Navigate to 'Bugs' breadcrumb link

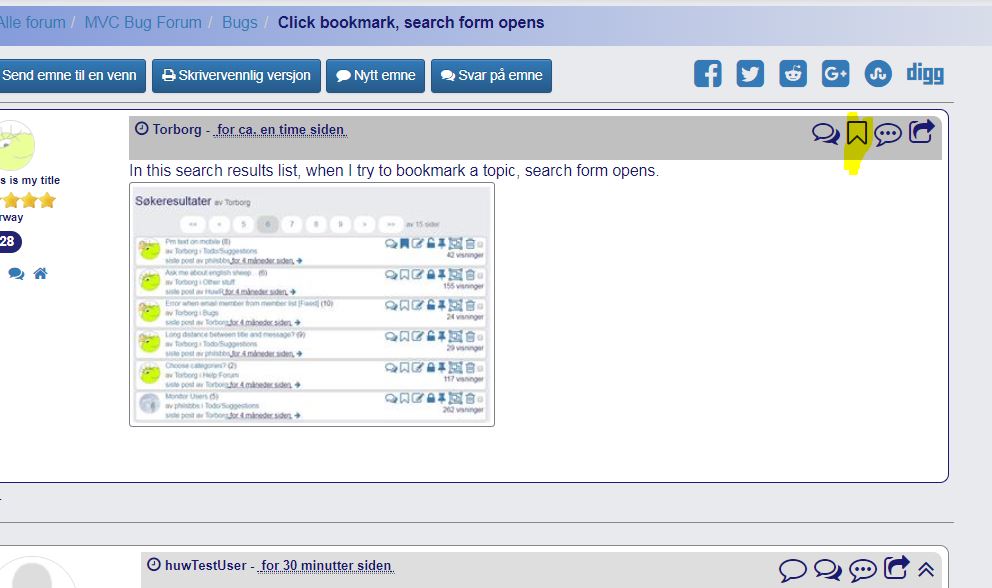click(239, 22)
